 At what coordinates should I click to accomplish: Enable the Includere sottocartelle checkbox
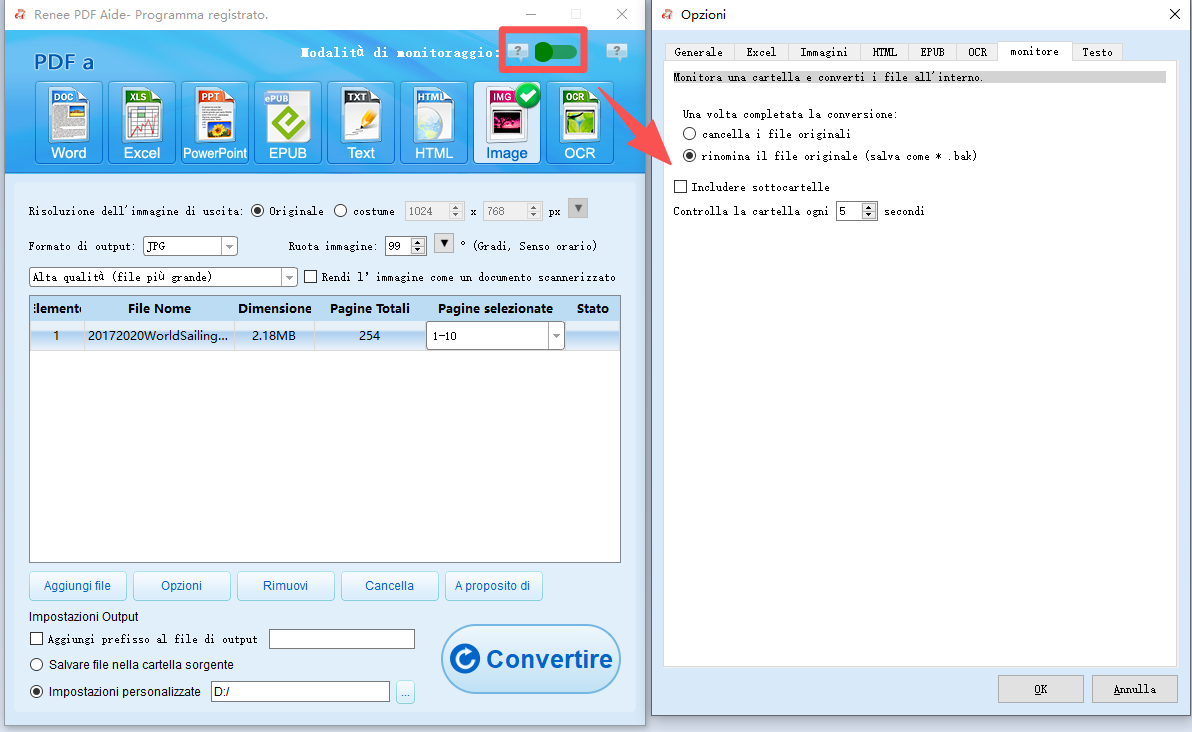coord(681,187)
